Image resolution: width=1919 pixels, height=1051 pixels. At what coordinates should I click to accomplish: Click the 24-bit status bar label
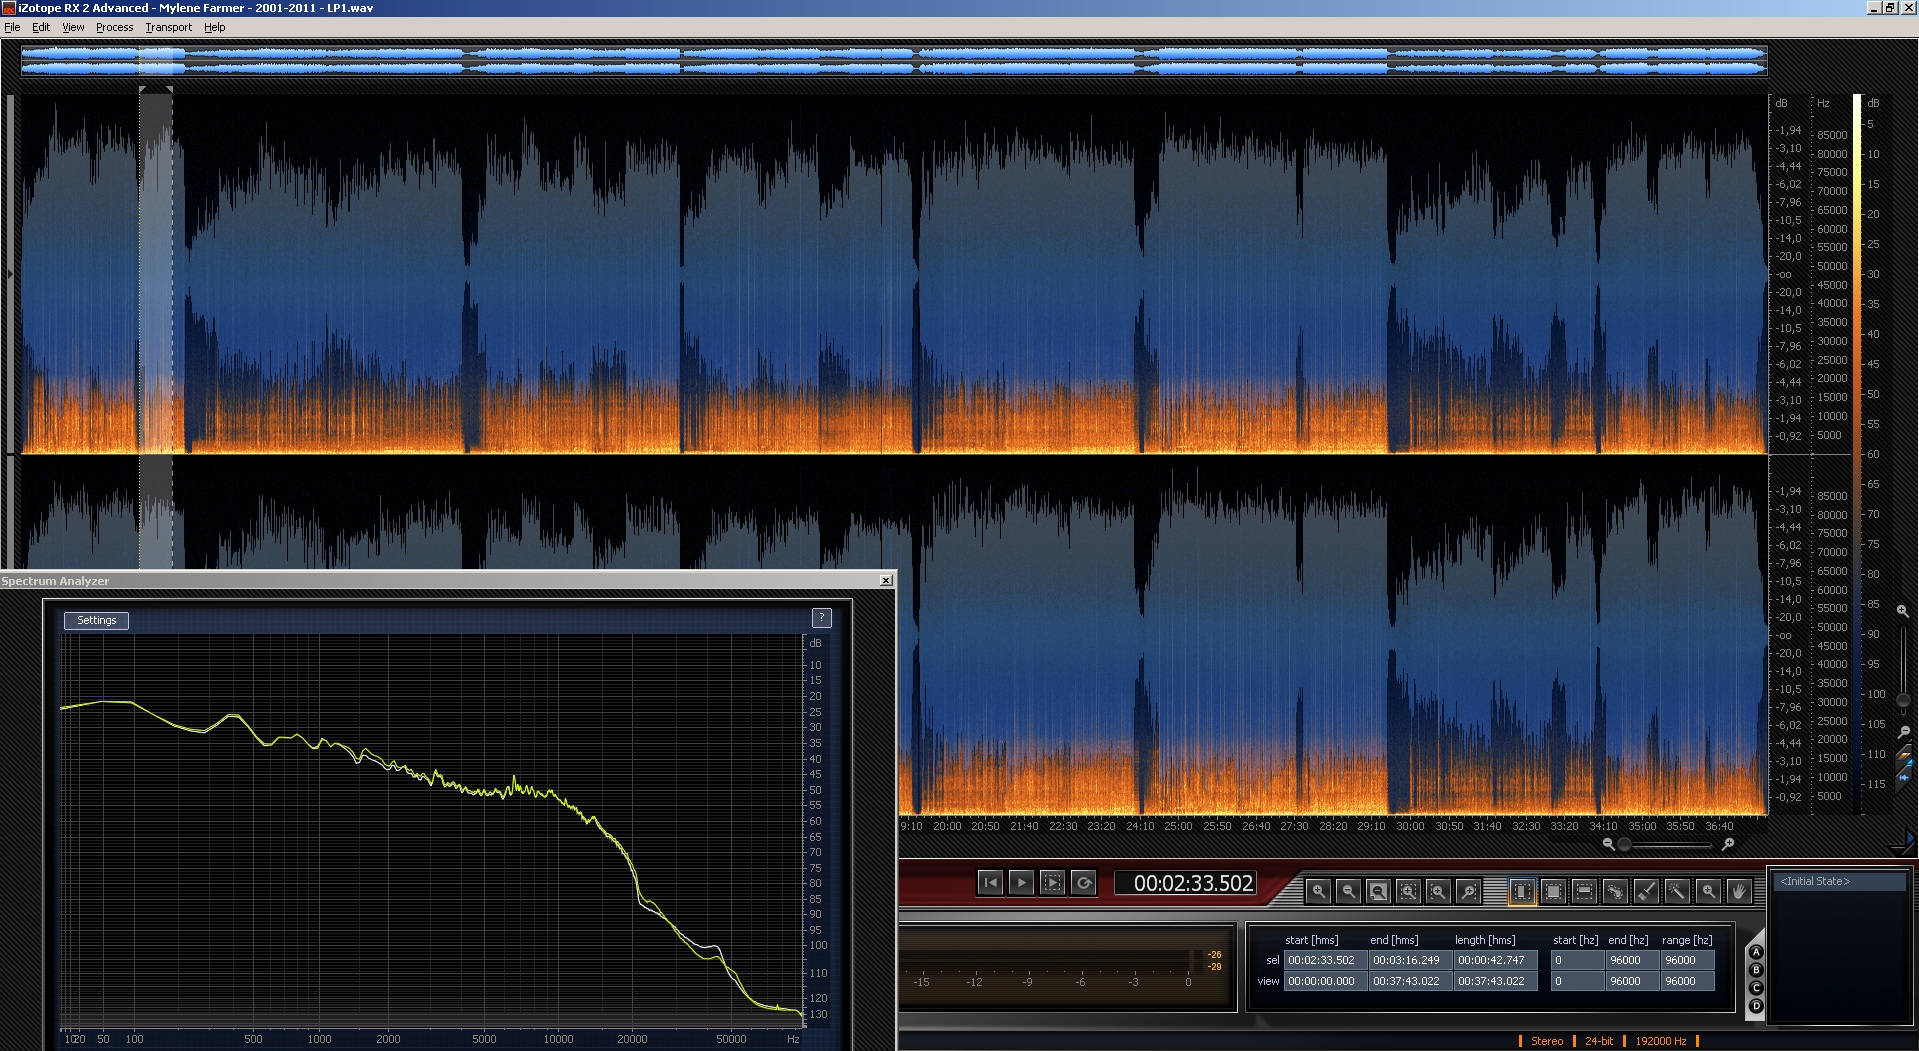tap(1599, 1041)
